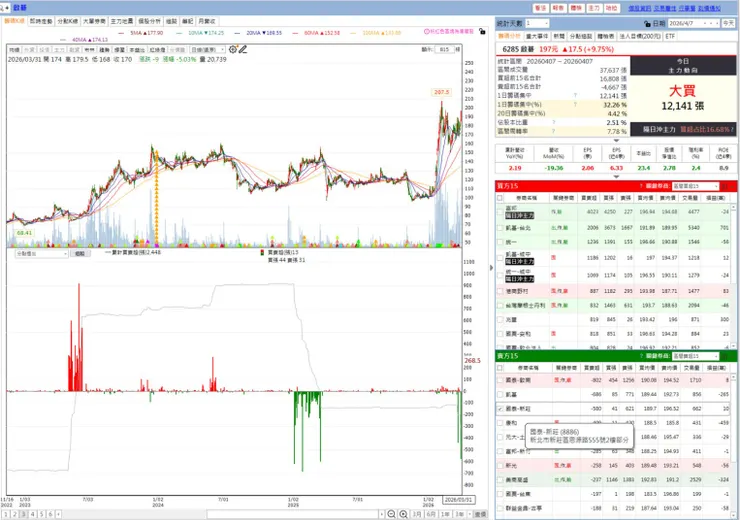740x520 pixels.
Task: Select the pencil drawing tool icon
Action: click(x=243, y=49)
